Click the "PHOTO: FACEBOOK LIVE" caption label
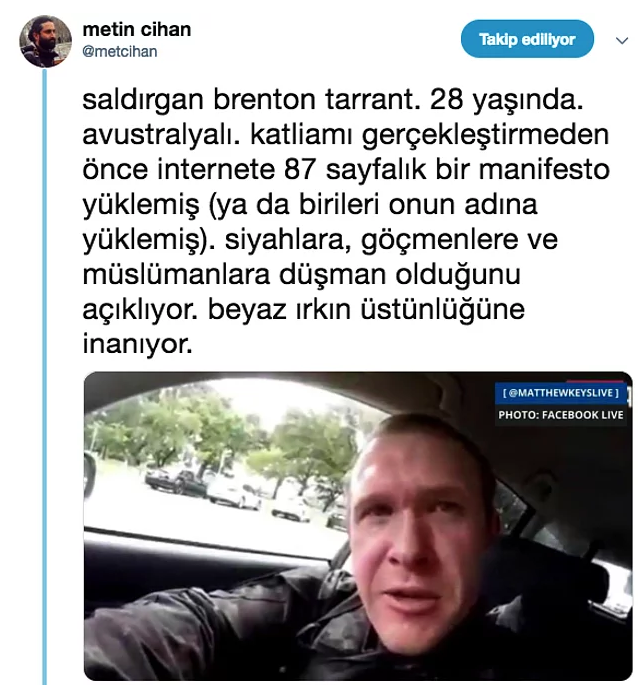Image resolution: width=642 pixels, height=685 pixels. [x=561, y=415]
